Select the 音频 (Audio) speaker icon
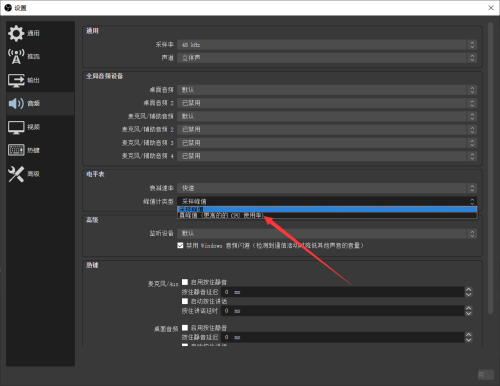The image size is (500, 386). [16, 103]
